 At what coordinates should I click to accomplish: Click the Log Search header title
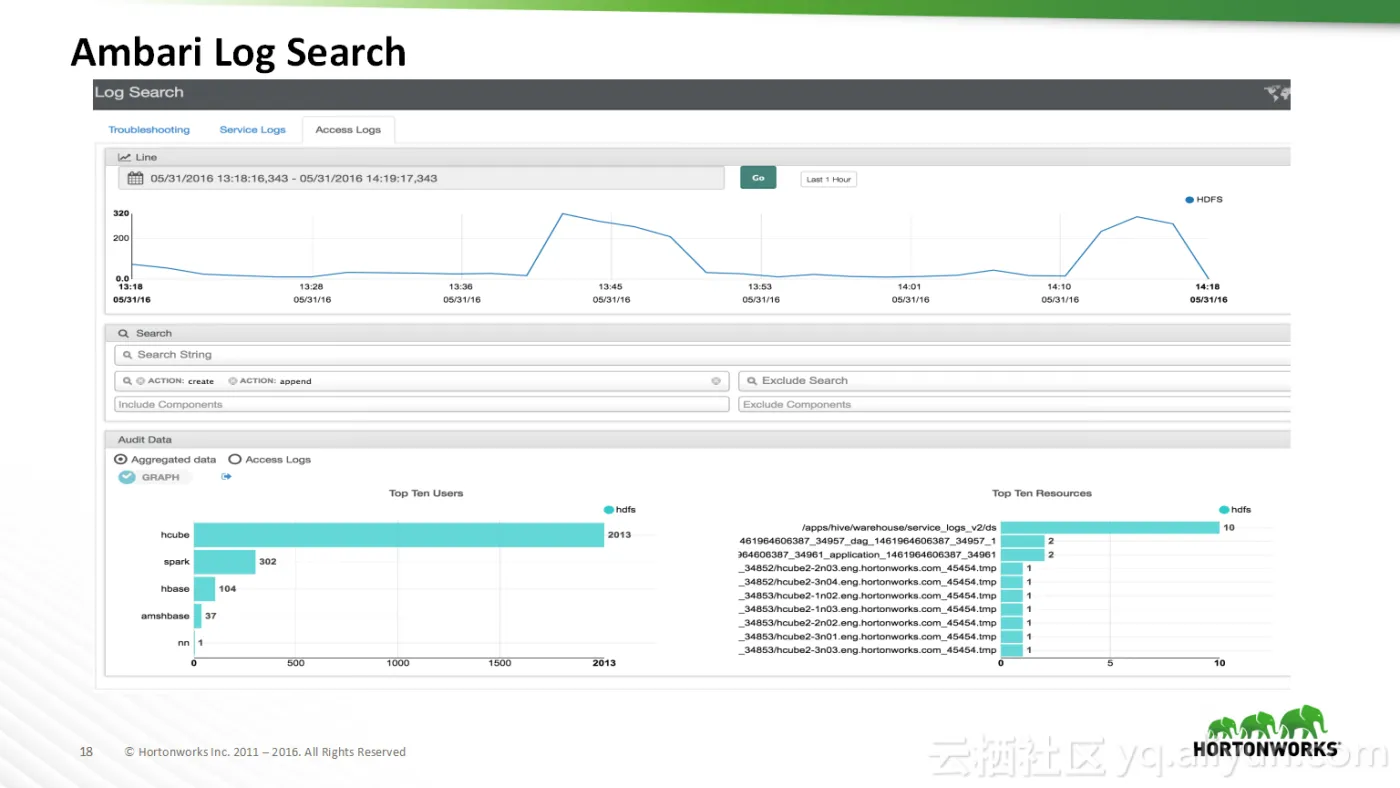tap(139, 92)
